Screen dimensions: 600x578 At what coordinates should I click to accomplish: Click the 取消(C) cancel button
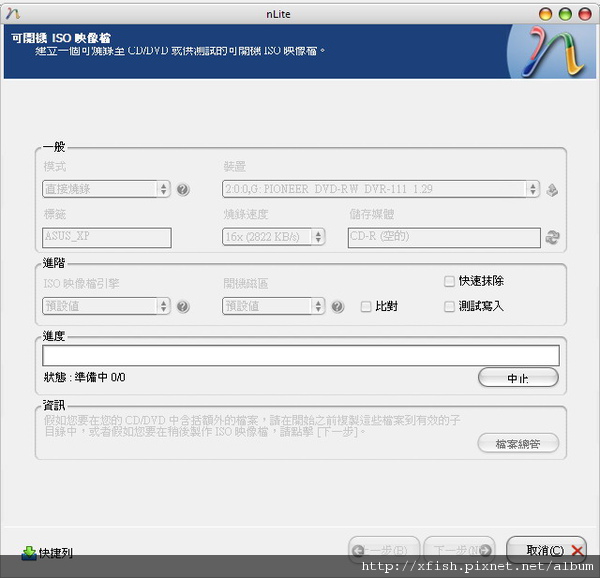546,550
